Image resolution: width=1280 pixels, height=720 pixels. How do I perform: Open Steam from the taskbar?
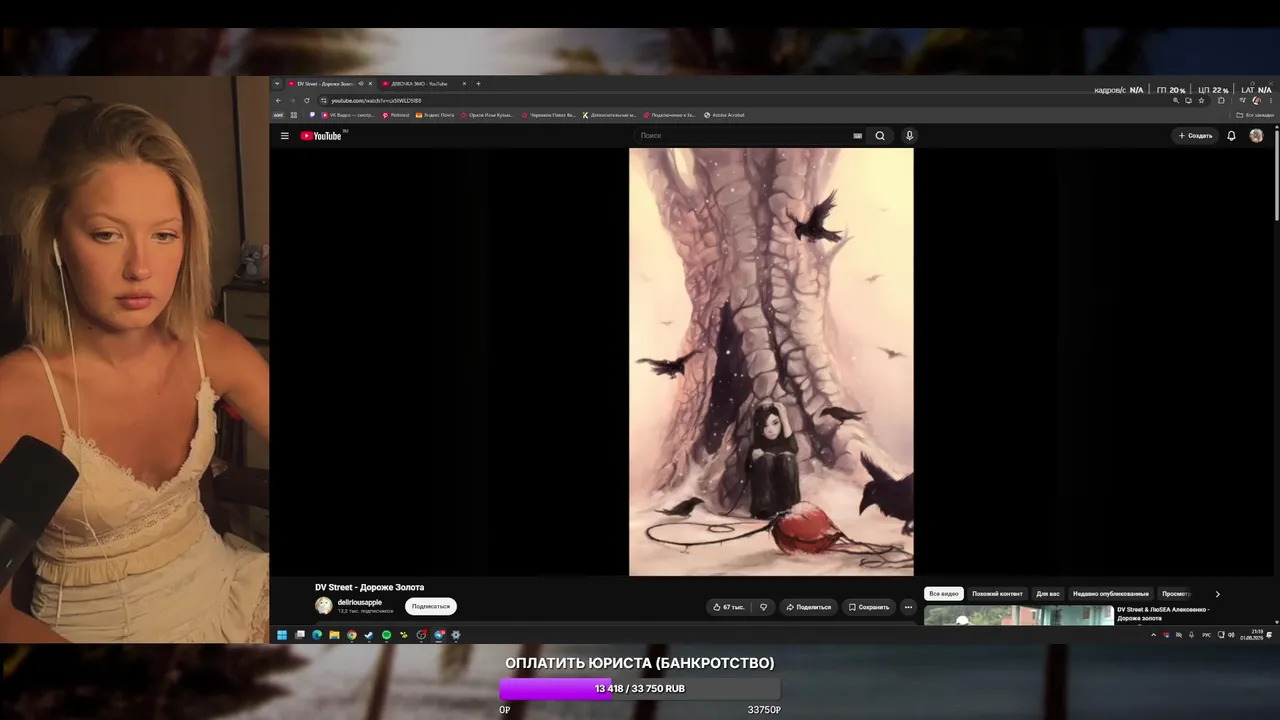pyautogui.click(x=369, y=635)
